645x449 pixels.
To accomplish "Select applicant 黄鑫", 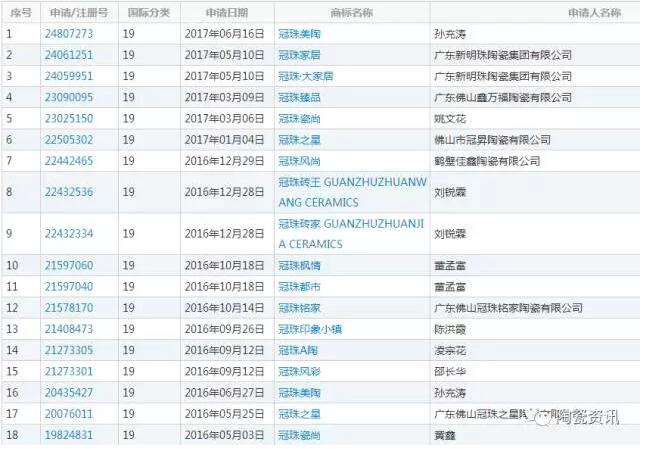I will coord(445,435).
